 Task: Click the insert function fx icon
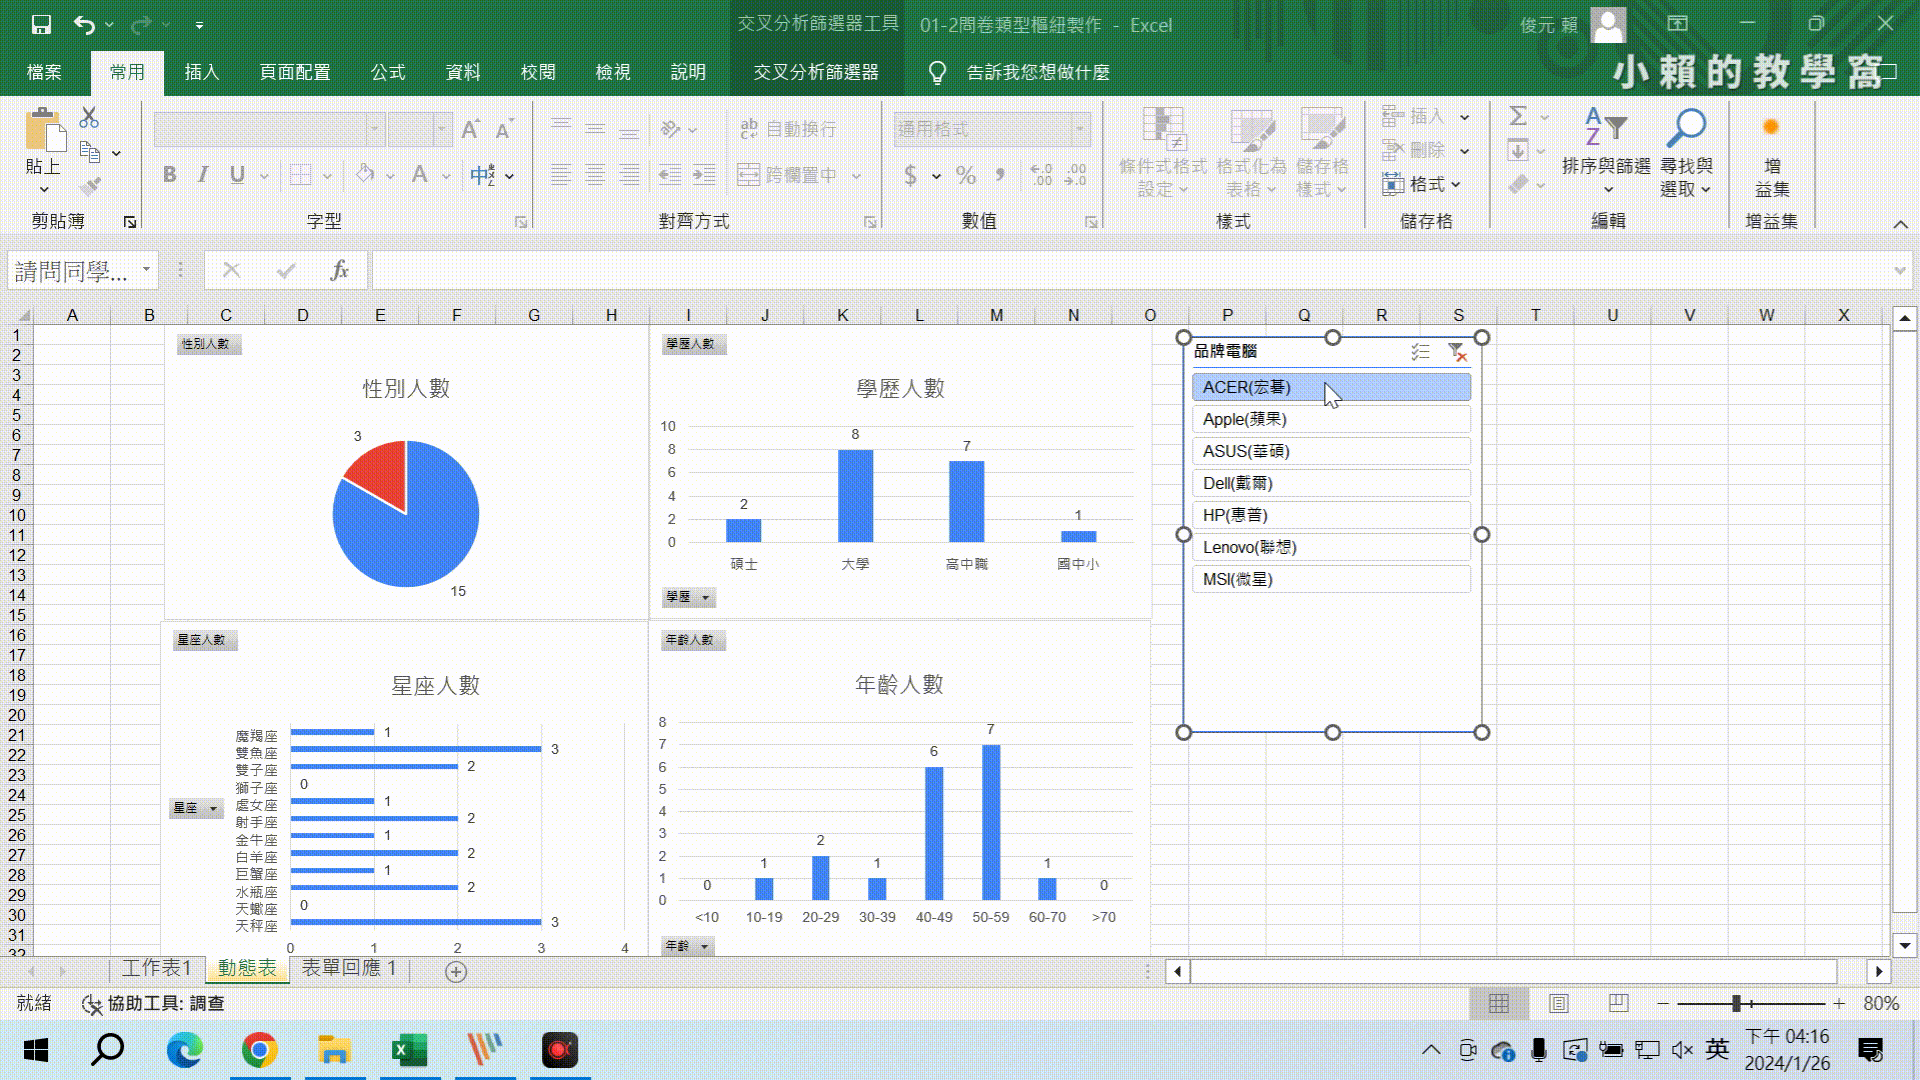coord(339,270)
